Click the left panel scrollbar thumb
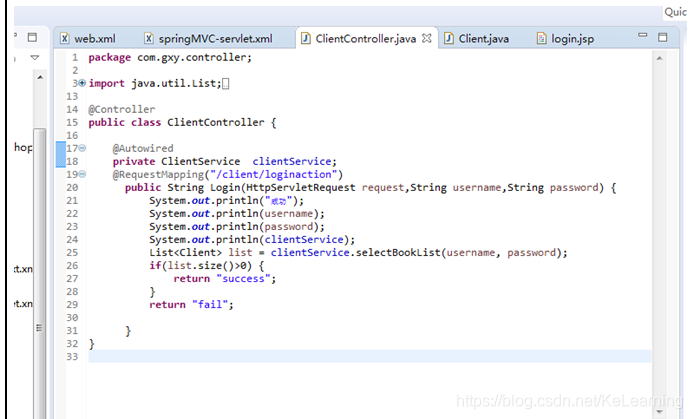The height and width of the screenshot is (419, 692). (x=40, y=274)
